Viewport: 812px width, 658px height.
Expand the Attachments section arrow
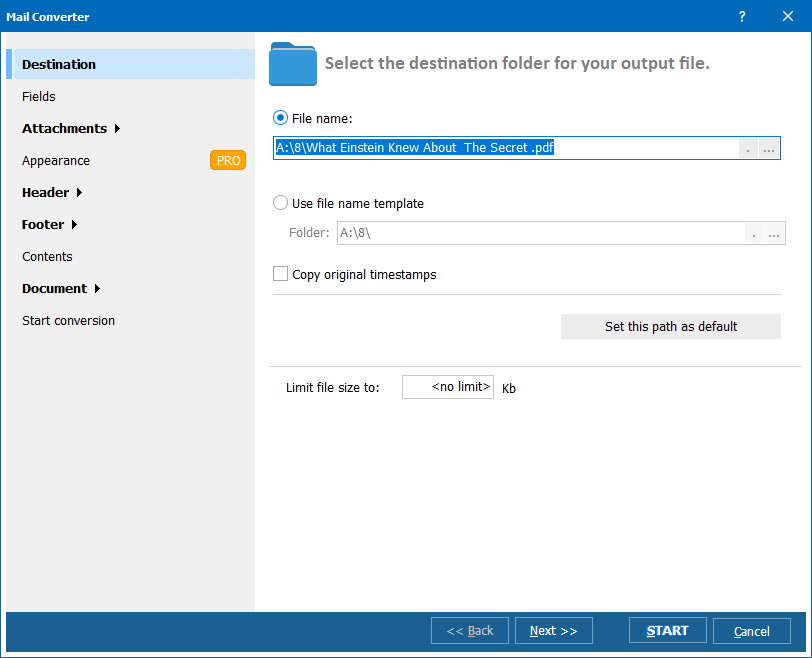point(117,129)
